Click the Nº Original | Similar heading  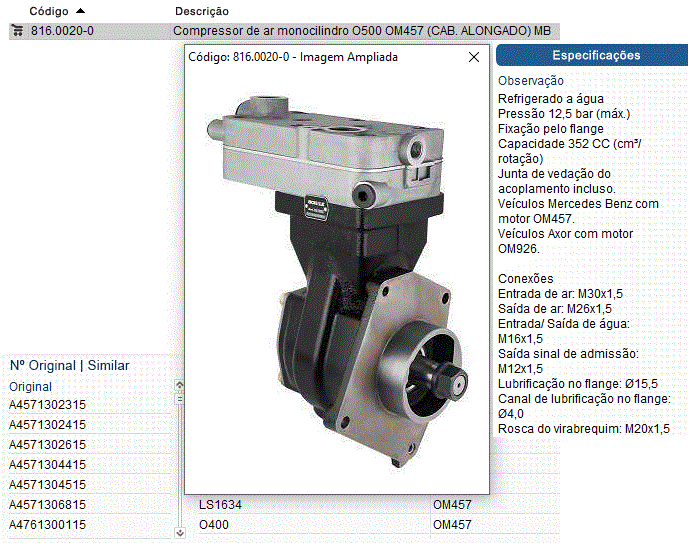[x=69, y=365]
